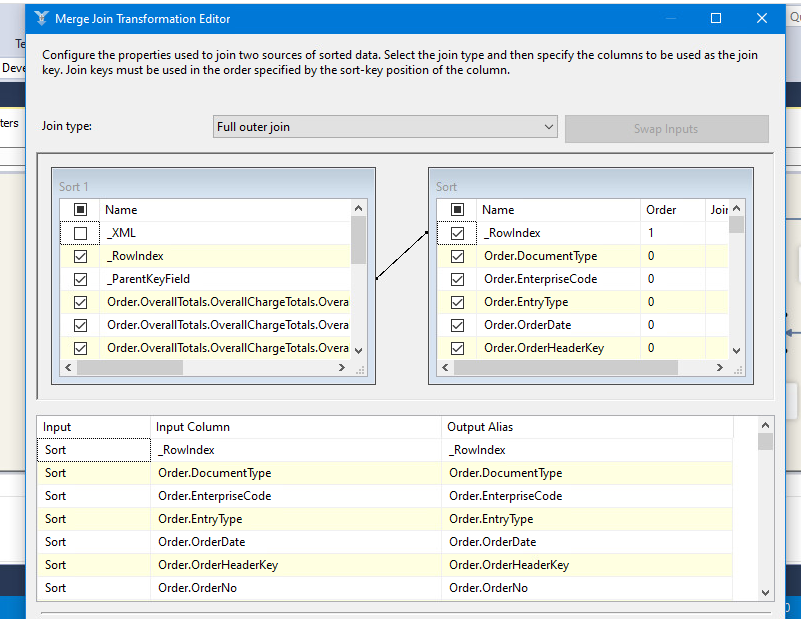Click up arrow of output grid scrollbar

point(765,425)
